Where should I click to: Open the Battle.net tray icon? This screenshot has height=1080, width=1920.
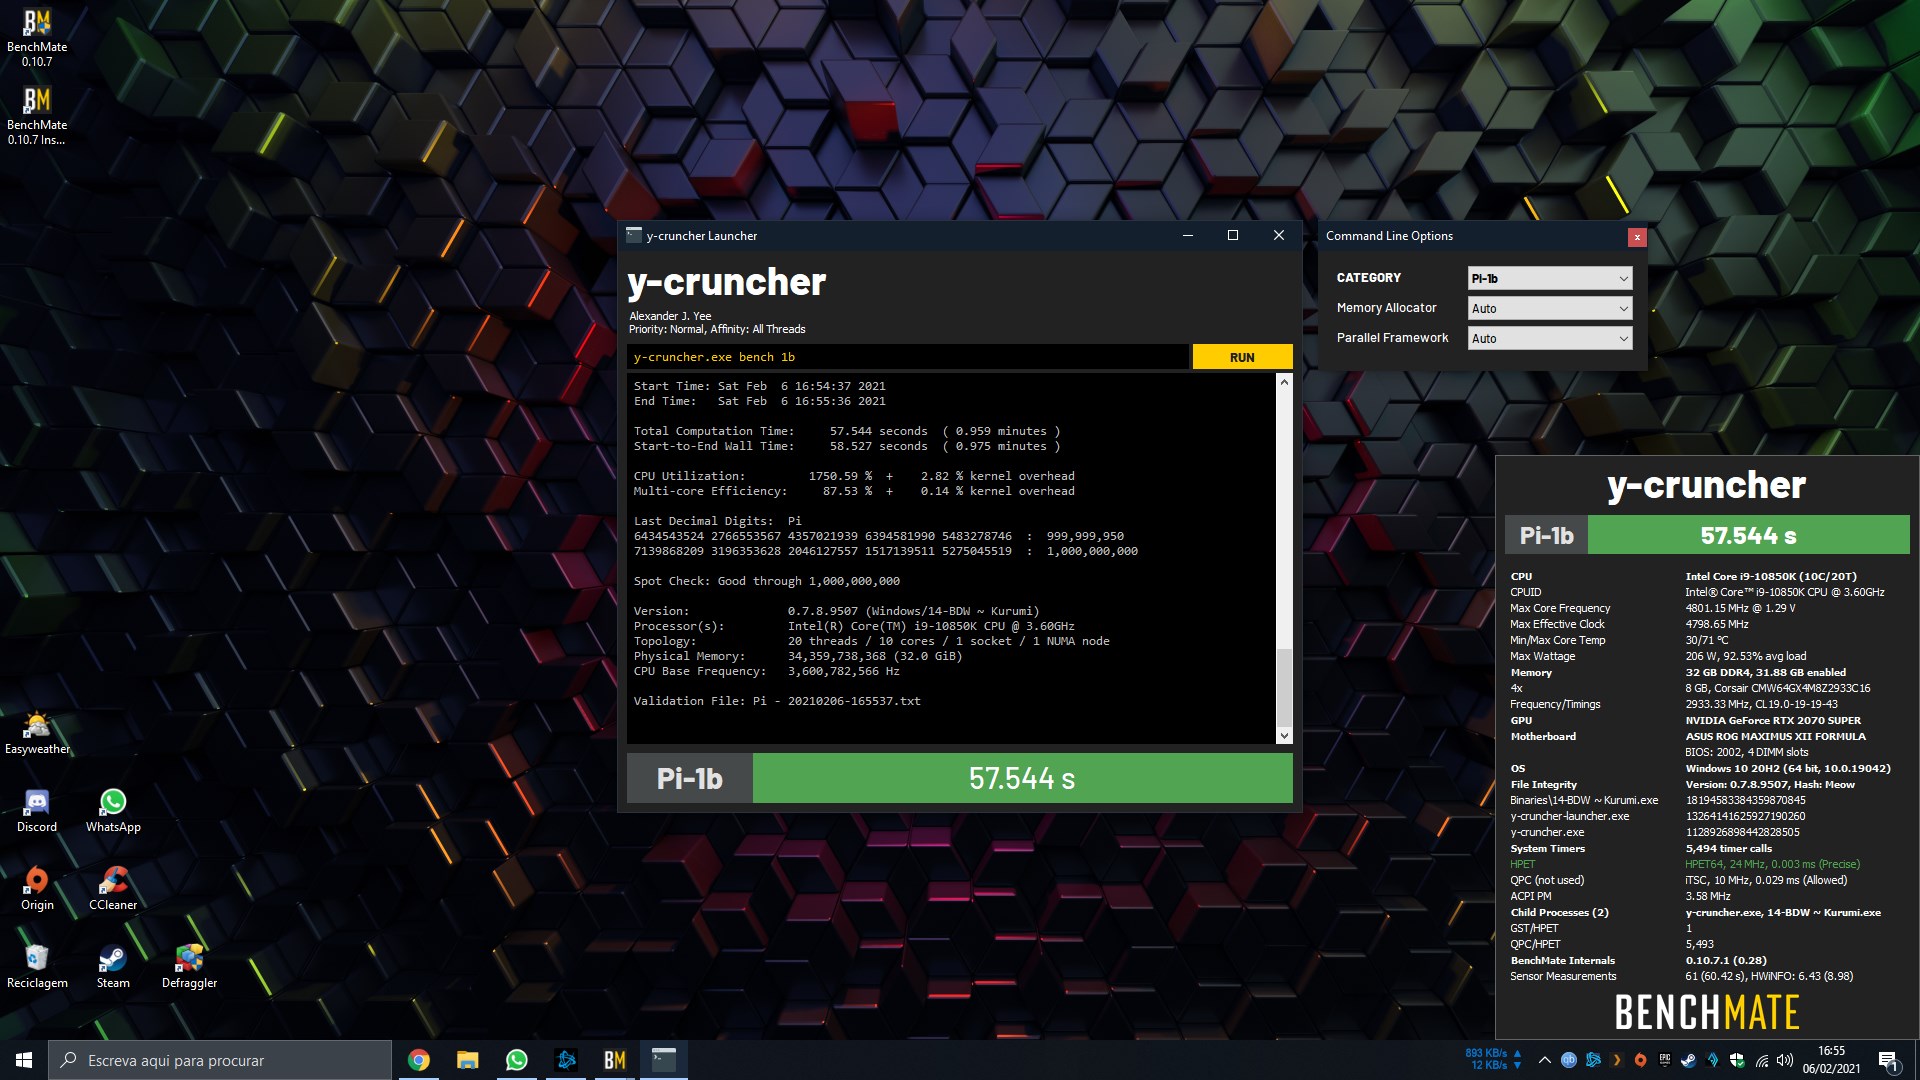[x=1593, y=1060]
